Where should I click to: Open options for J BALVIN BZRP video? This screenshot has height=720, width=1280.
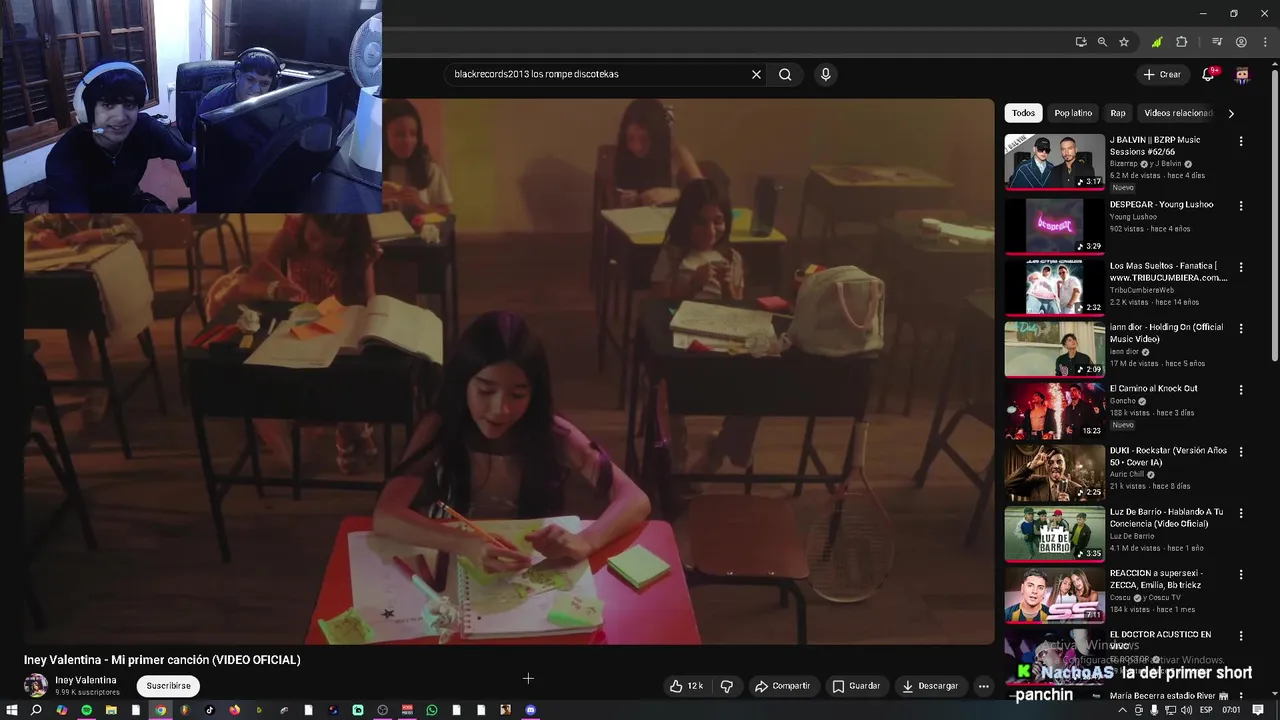click(x=1241, y=142)
